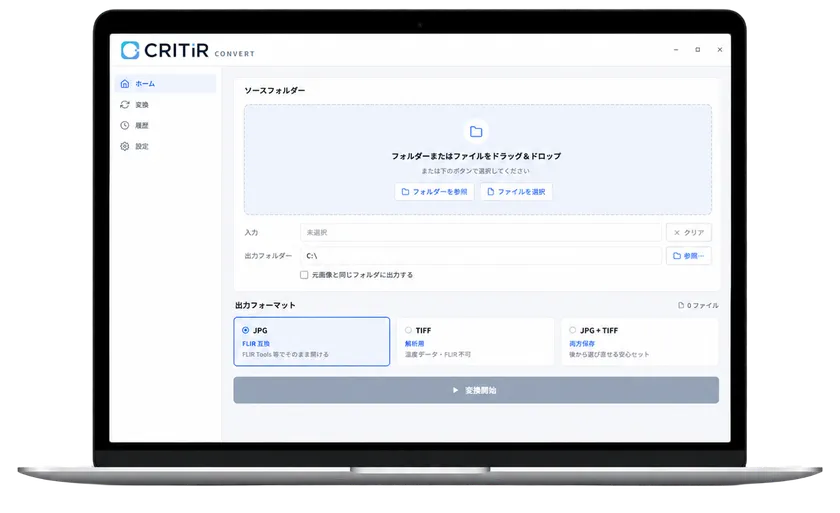
Task: Open the 履歴 sidebar item
Action: 166,125
